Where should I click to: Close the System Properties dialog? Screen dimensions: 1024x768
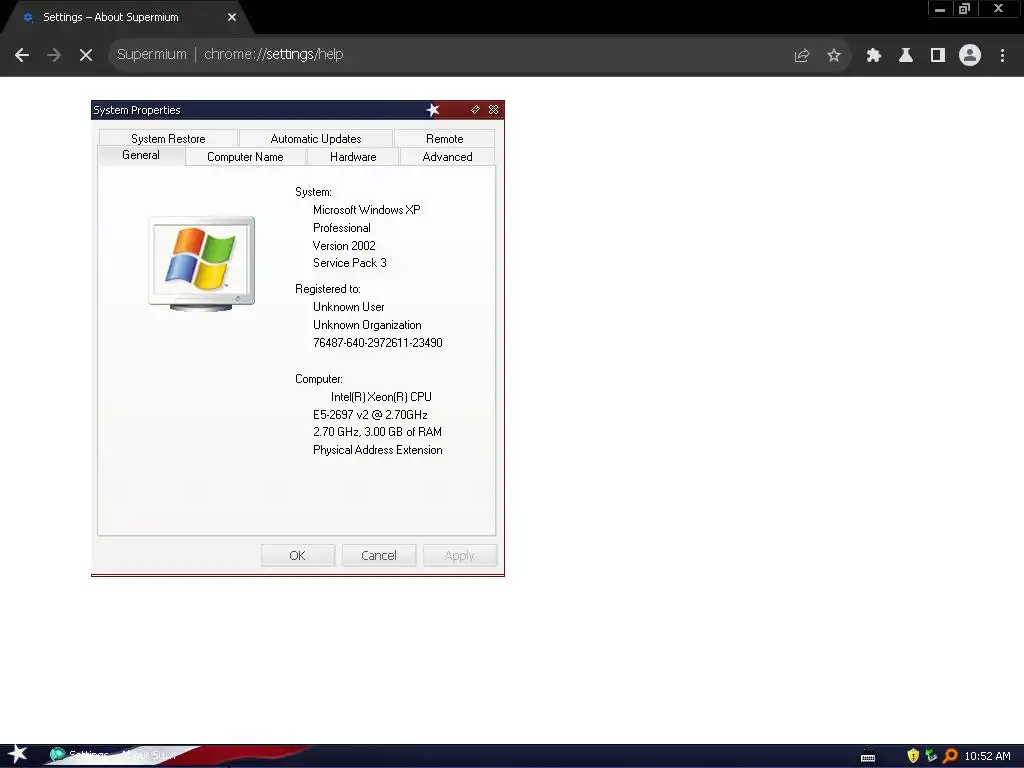pyautogui.click(x=494, y=110)
